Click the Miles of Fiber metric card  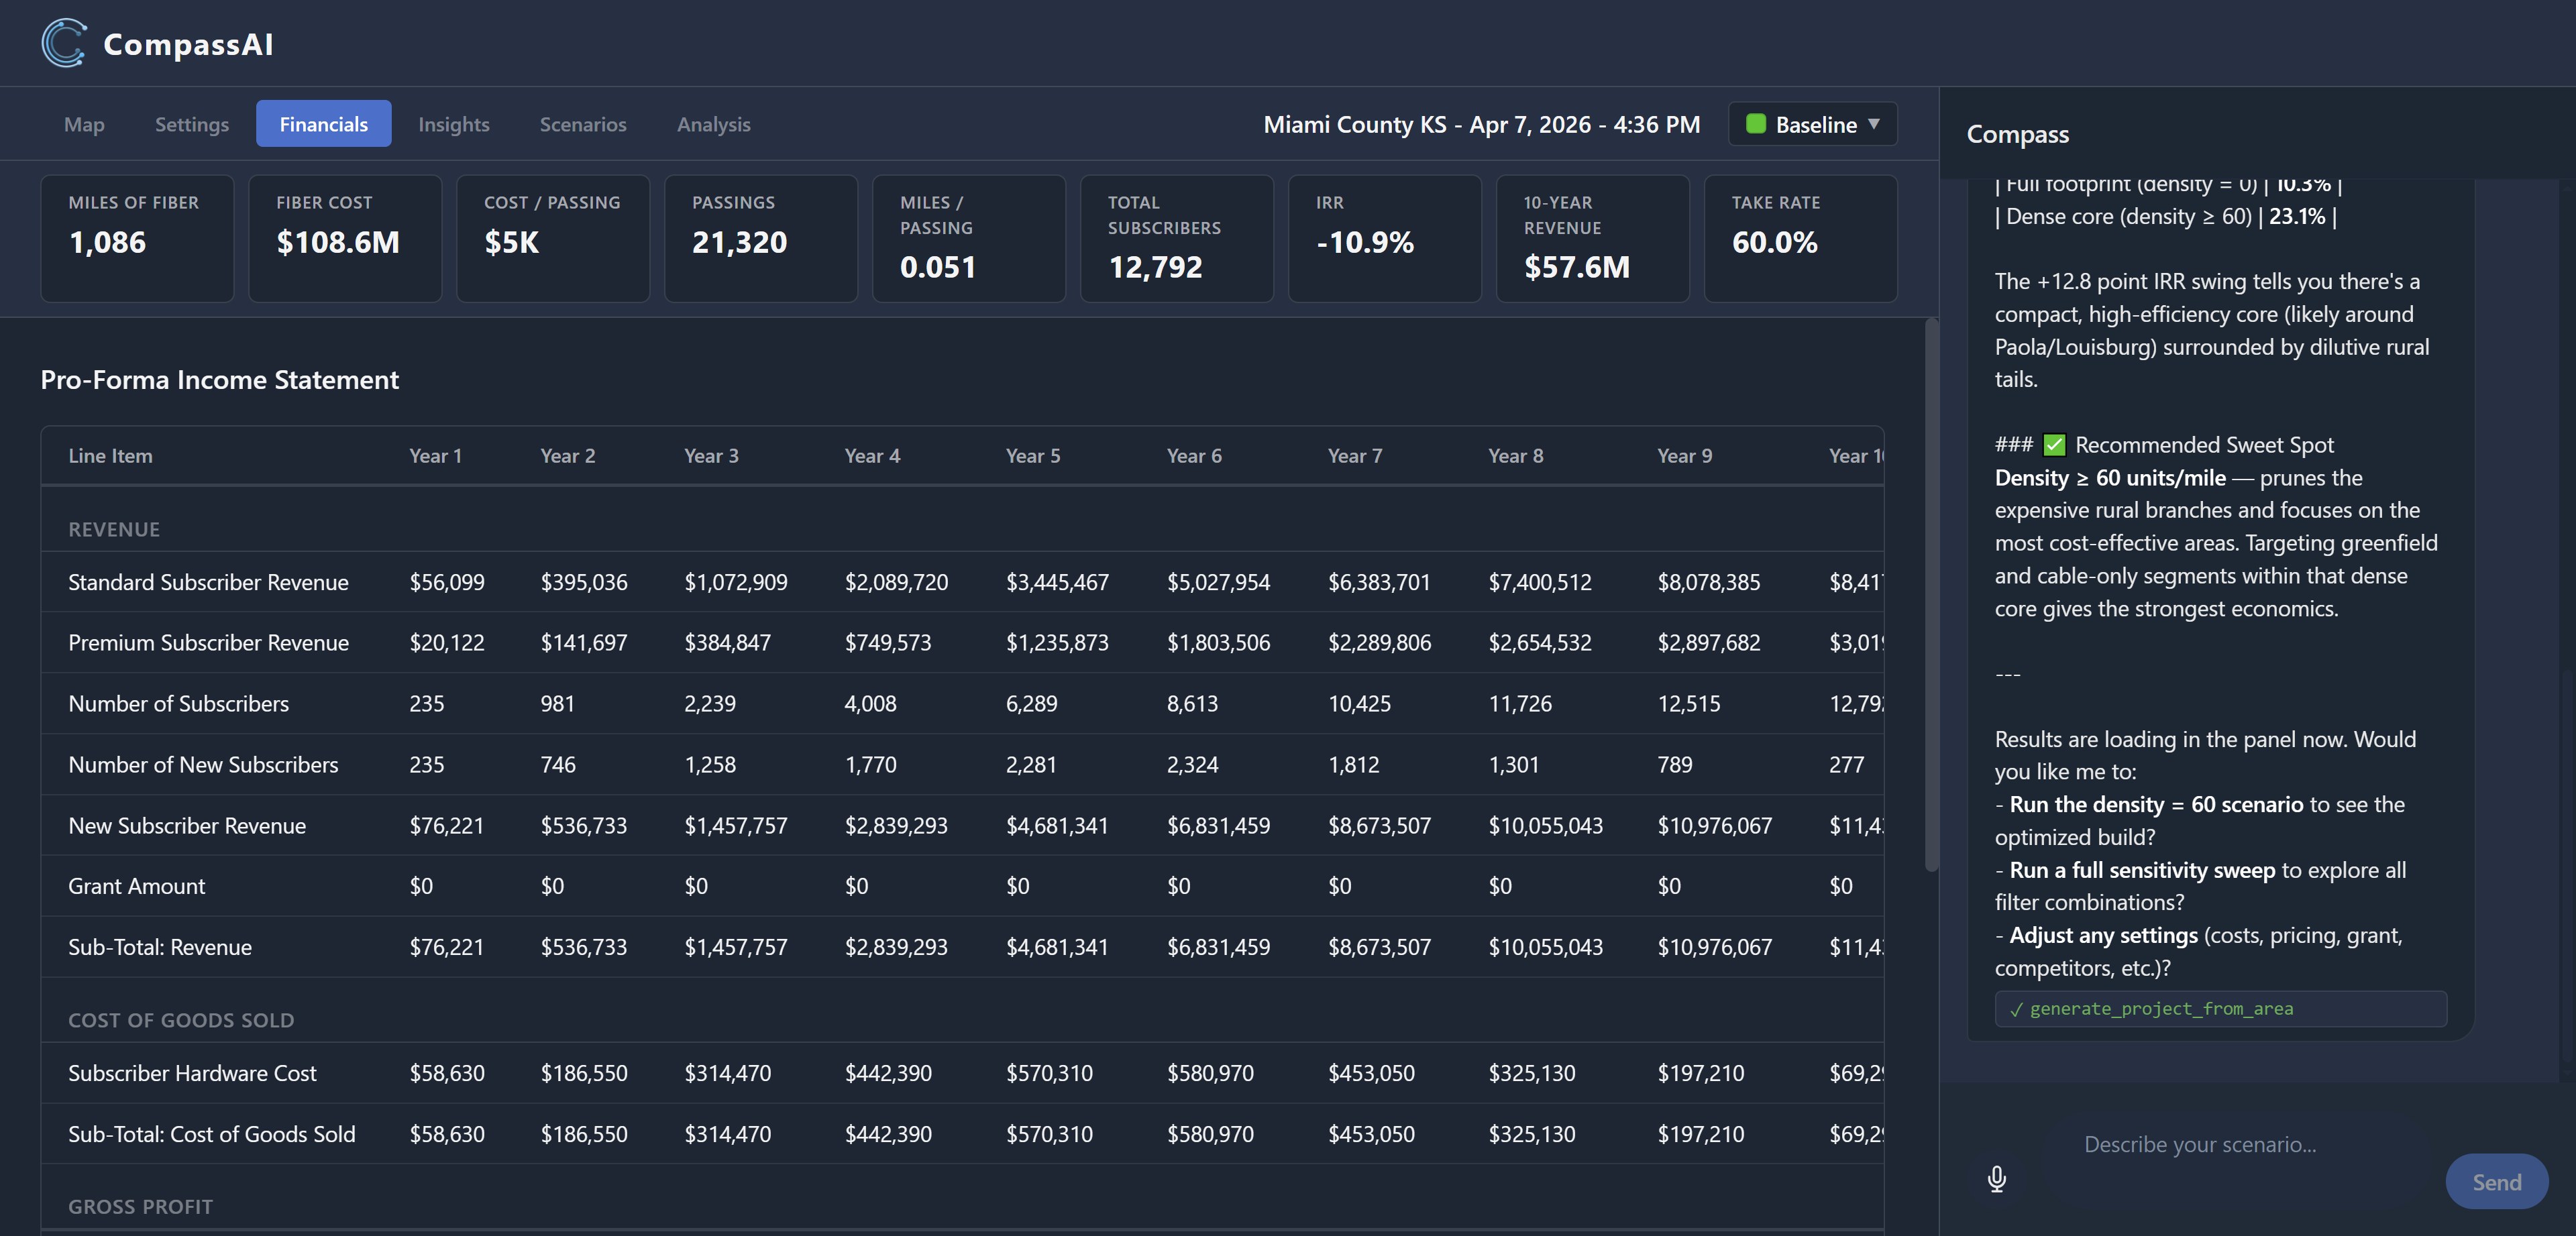click(x=137, y=238)
